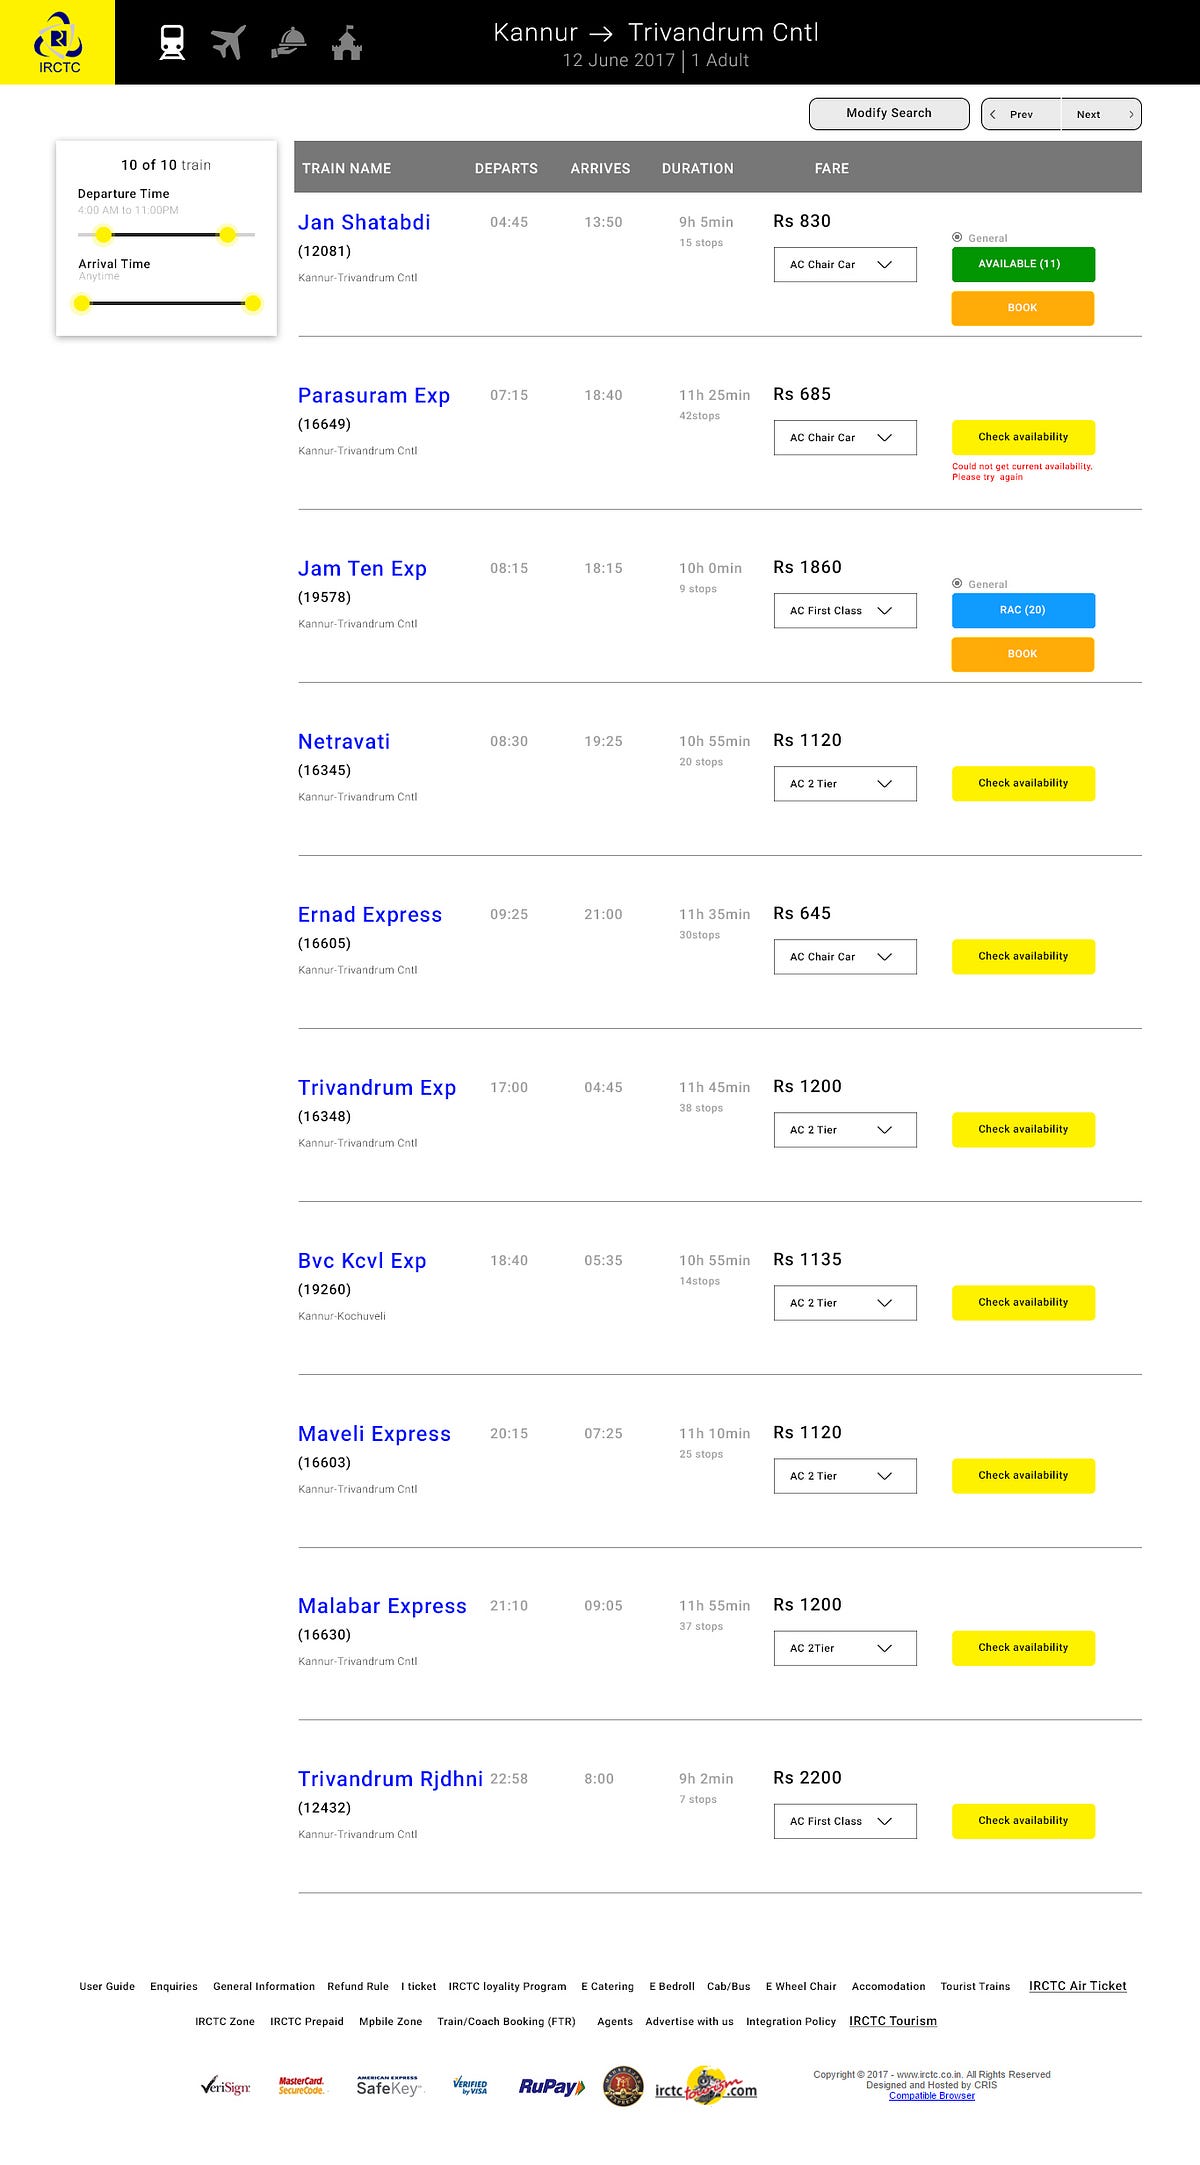Click the left Departure Time slider handle
The height and width of the screenshot is (2165, 1200).
click(103, 235)
